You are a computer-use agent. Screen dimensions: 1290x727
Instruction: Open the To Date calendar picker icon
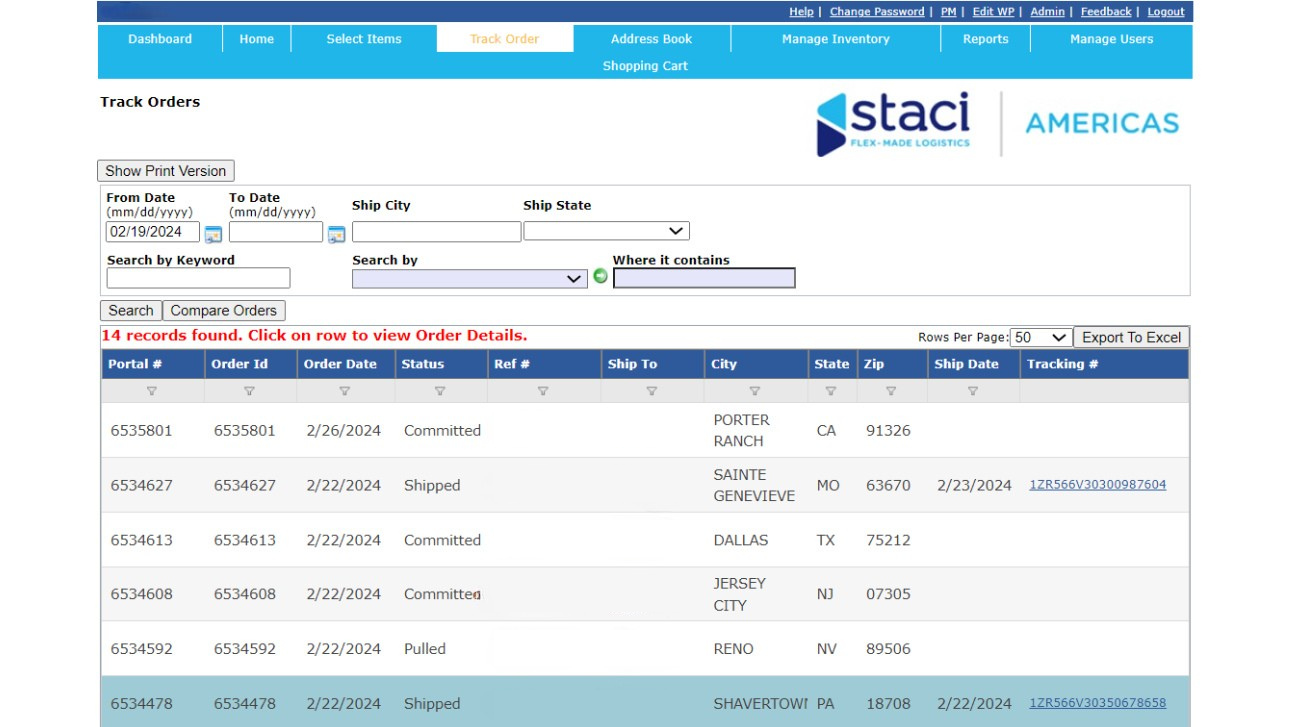click(x=336, y=235)
